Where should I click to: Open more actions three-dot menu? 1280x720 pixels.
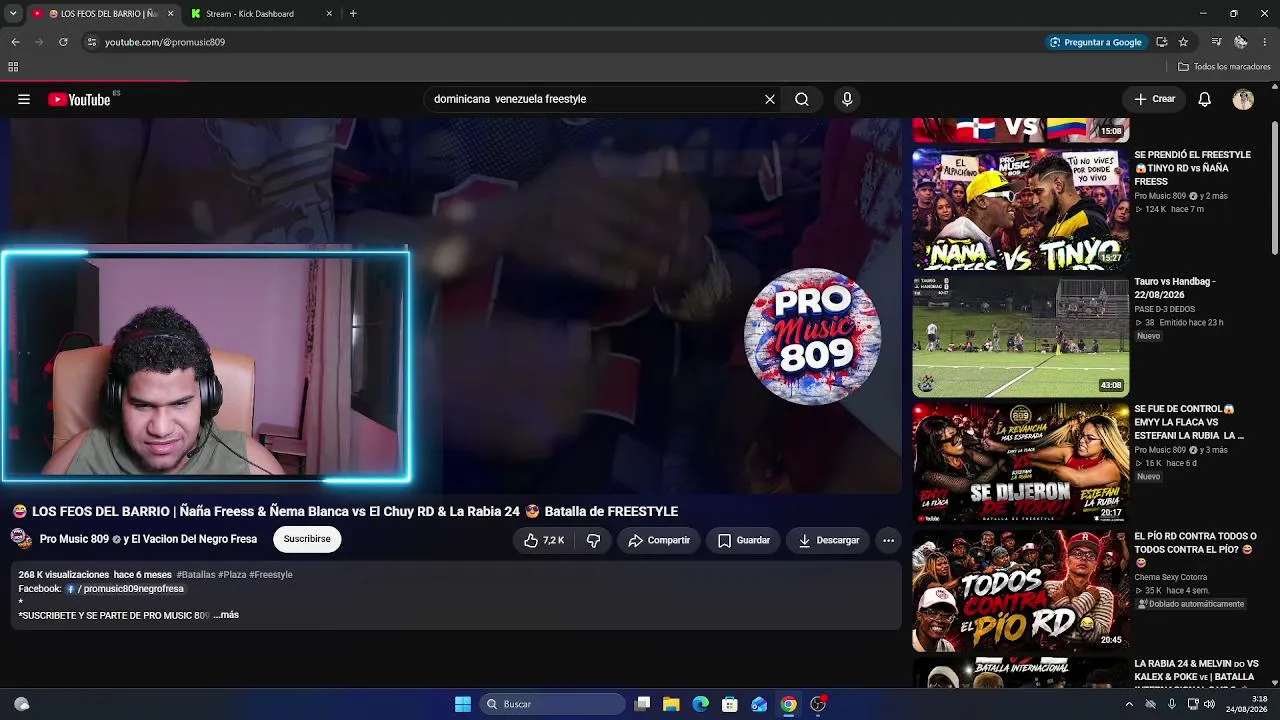888,540
